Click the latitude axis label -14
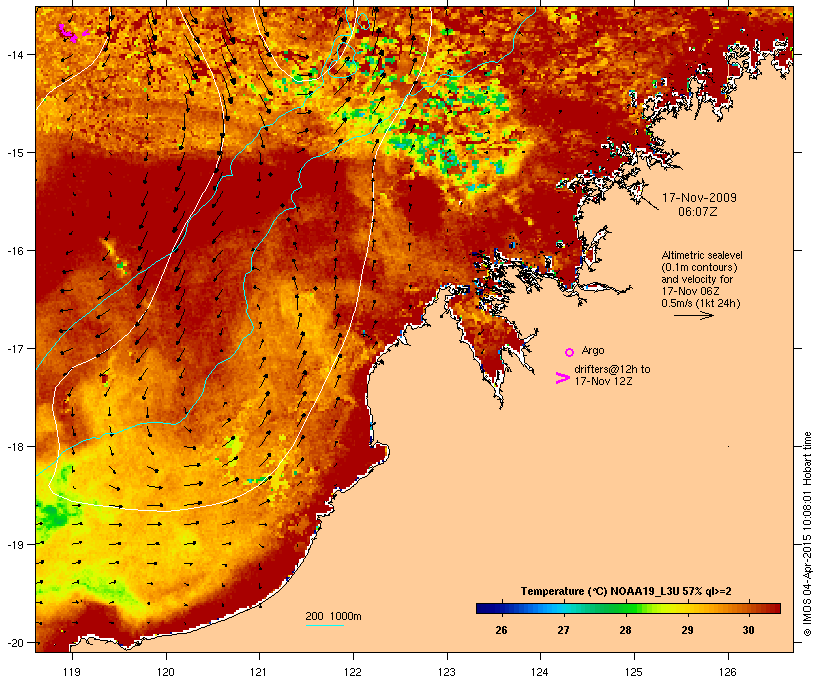 (14, 55)
